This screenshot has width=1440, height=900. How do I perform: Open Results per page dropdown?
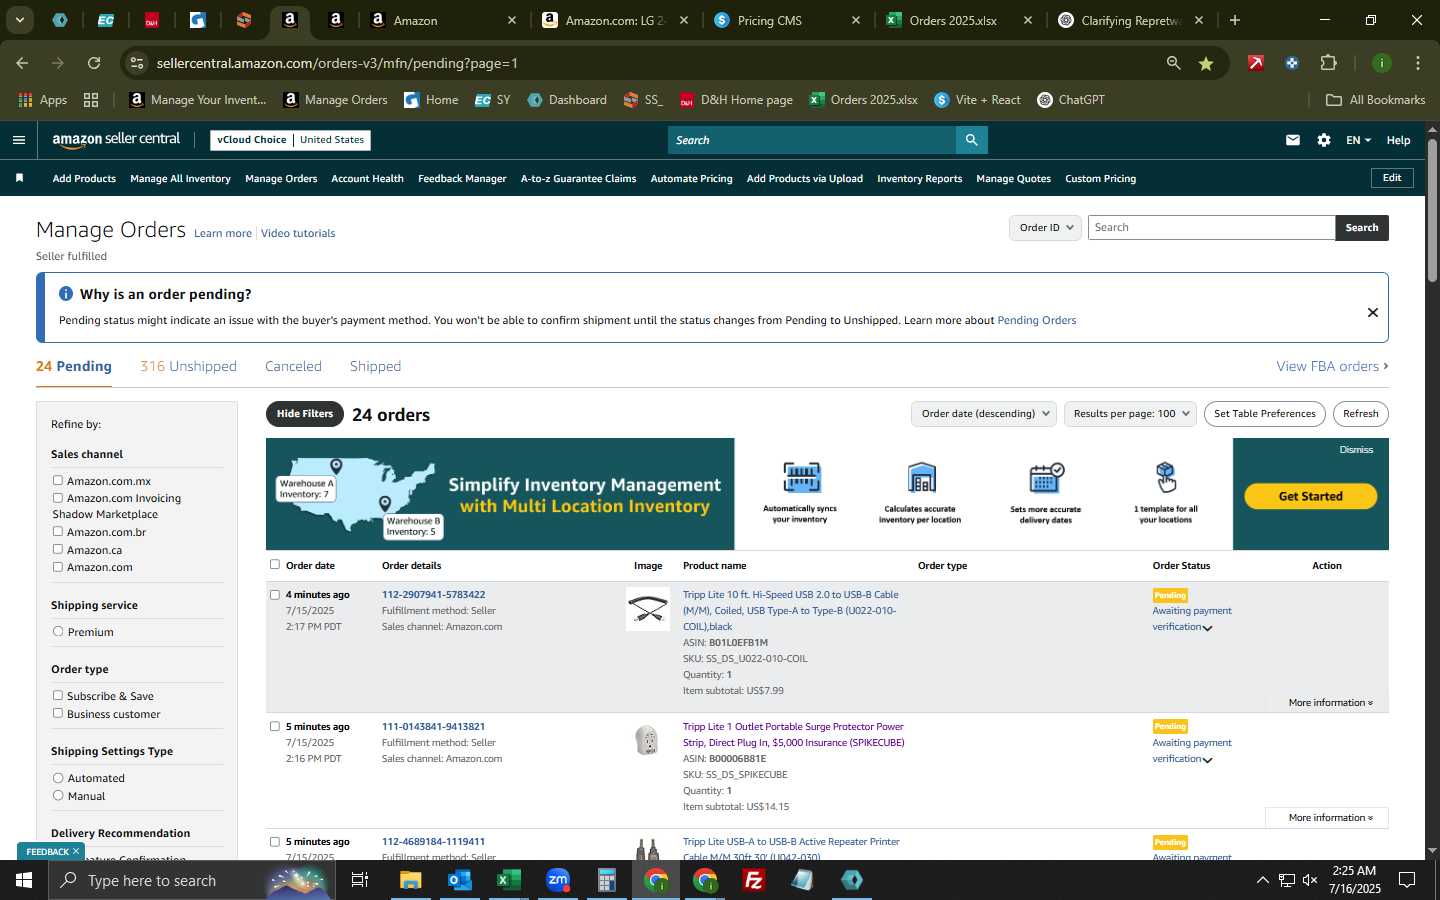pos(1131,414)
